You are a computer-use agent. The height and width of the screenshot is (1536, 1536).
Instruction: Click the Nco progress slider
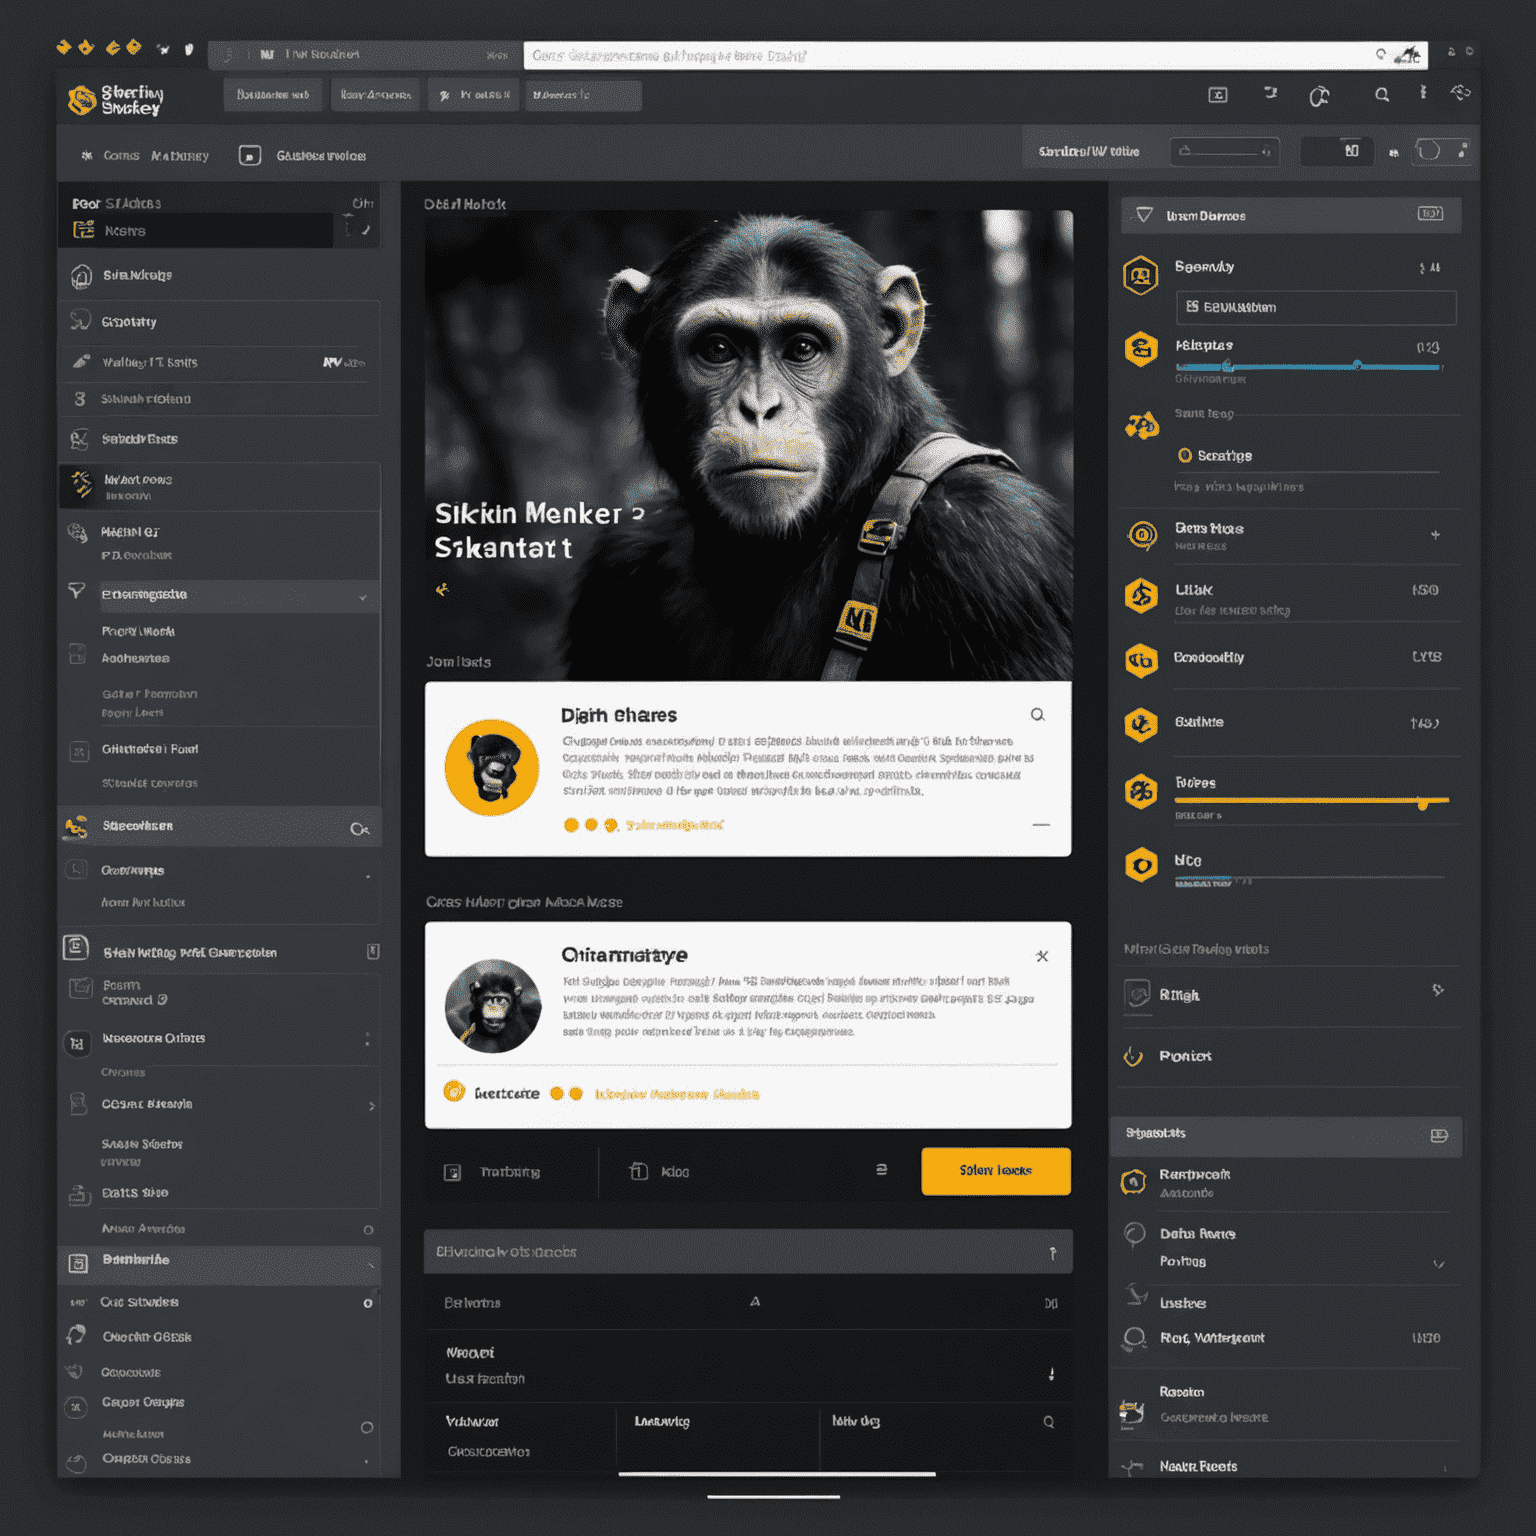click(1310, 880)
